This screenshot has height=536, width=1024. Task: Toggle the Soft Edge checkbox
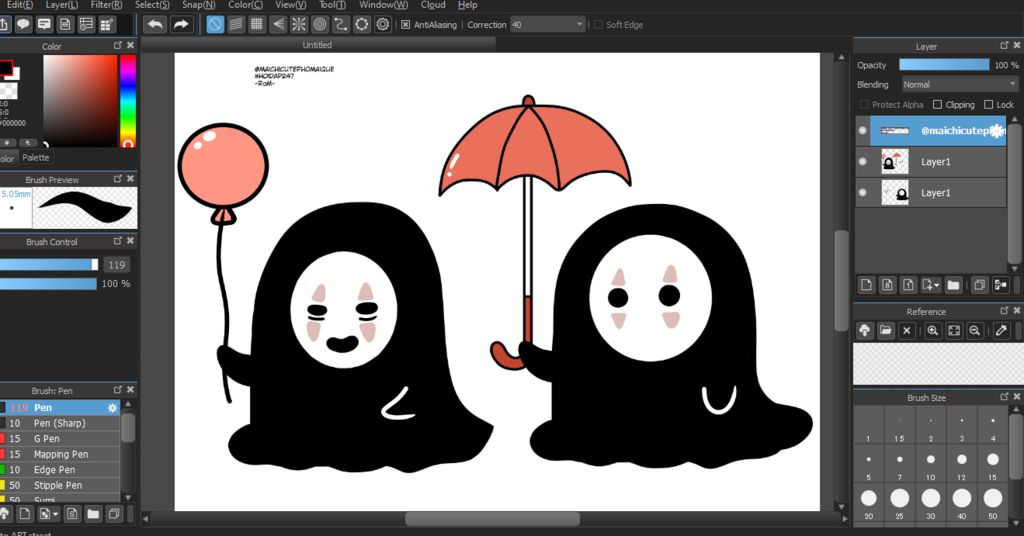(x=598, y=25)
